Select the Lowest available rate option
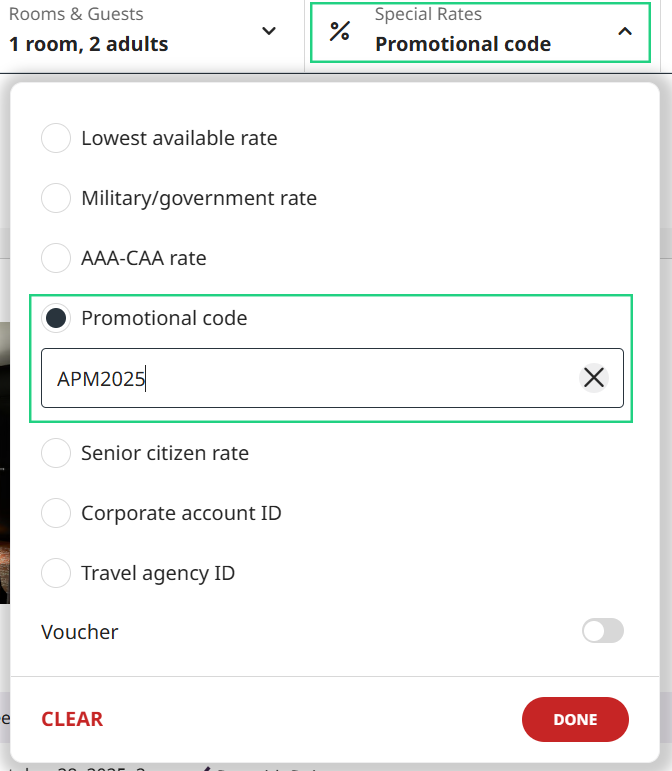The image size is (672, 771). point(56,138)
